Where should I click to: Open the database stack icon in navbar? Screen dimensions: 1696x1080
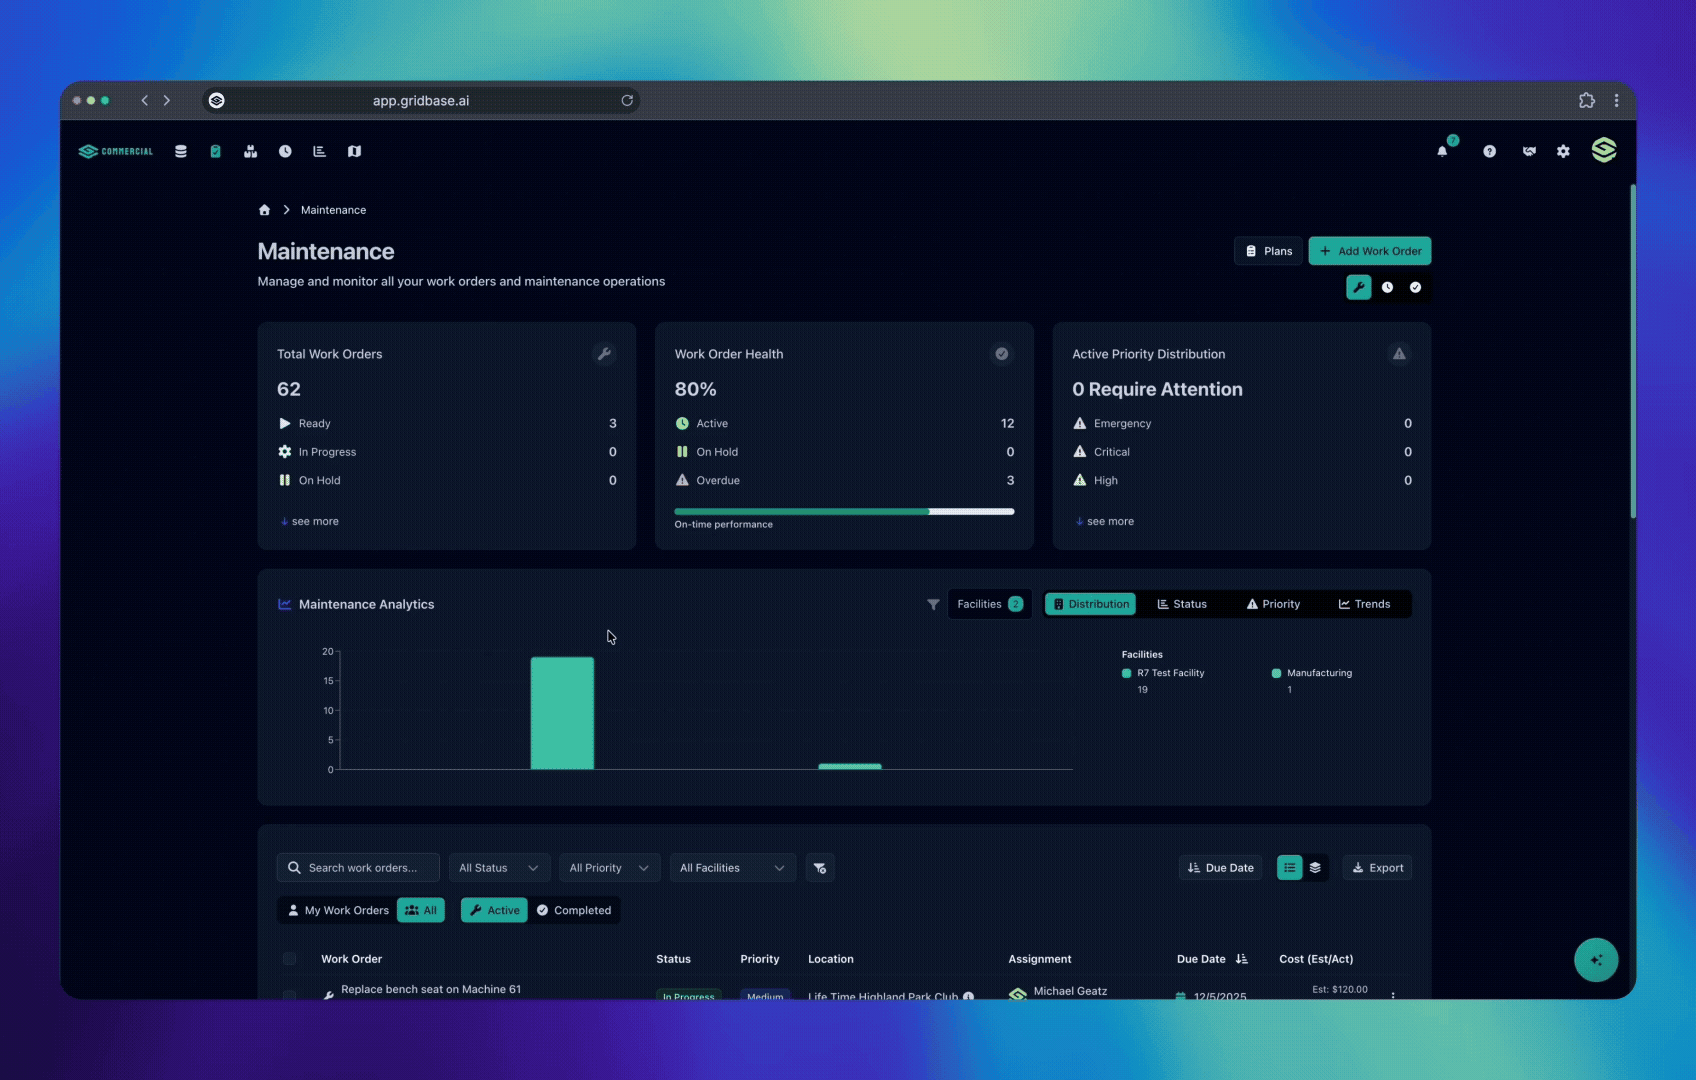click(181, 151)
